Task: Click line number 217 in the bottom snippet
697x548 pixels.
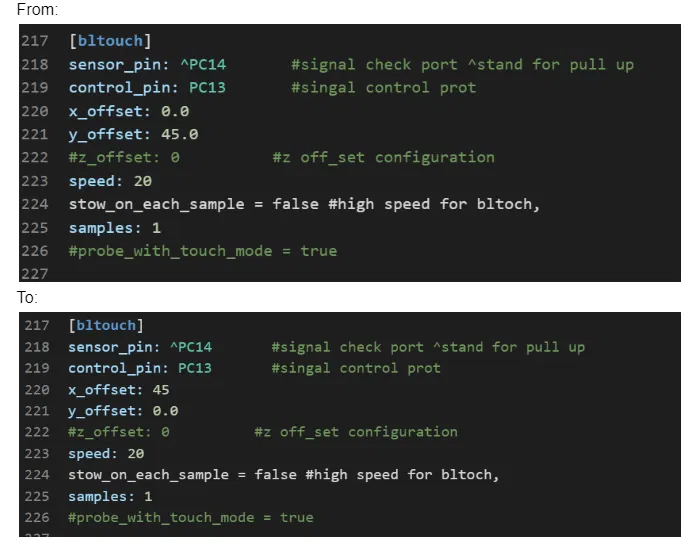Action: (37, 325)
